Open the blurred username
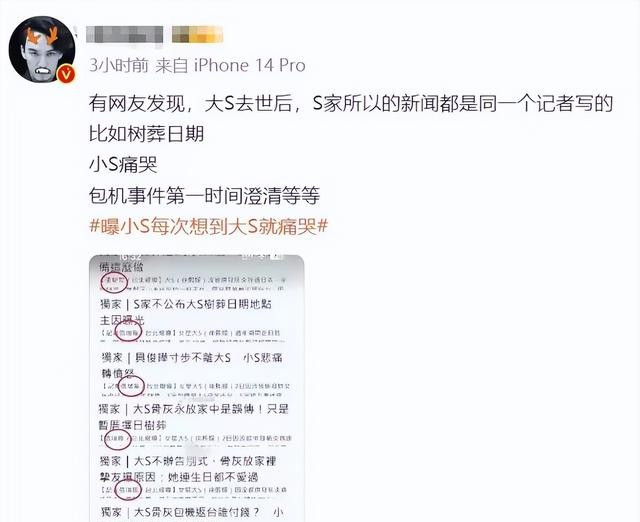Screen dimensions: 640x522 [x=124, y=35]
